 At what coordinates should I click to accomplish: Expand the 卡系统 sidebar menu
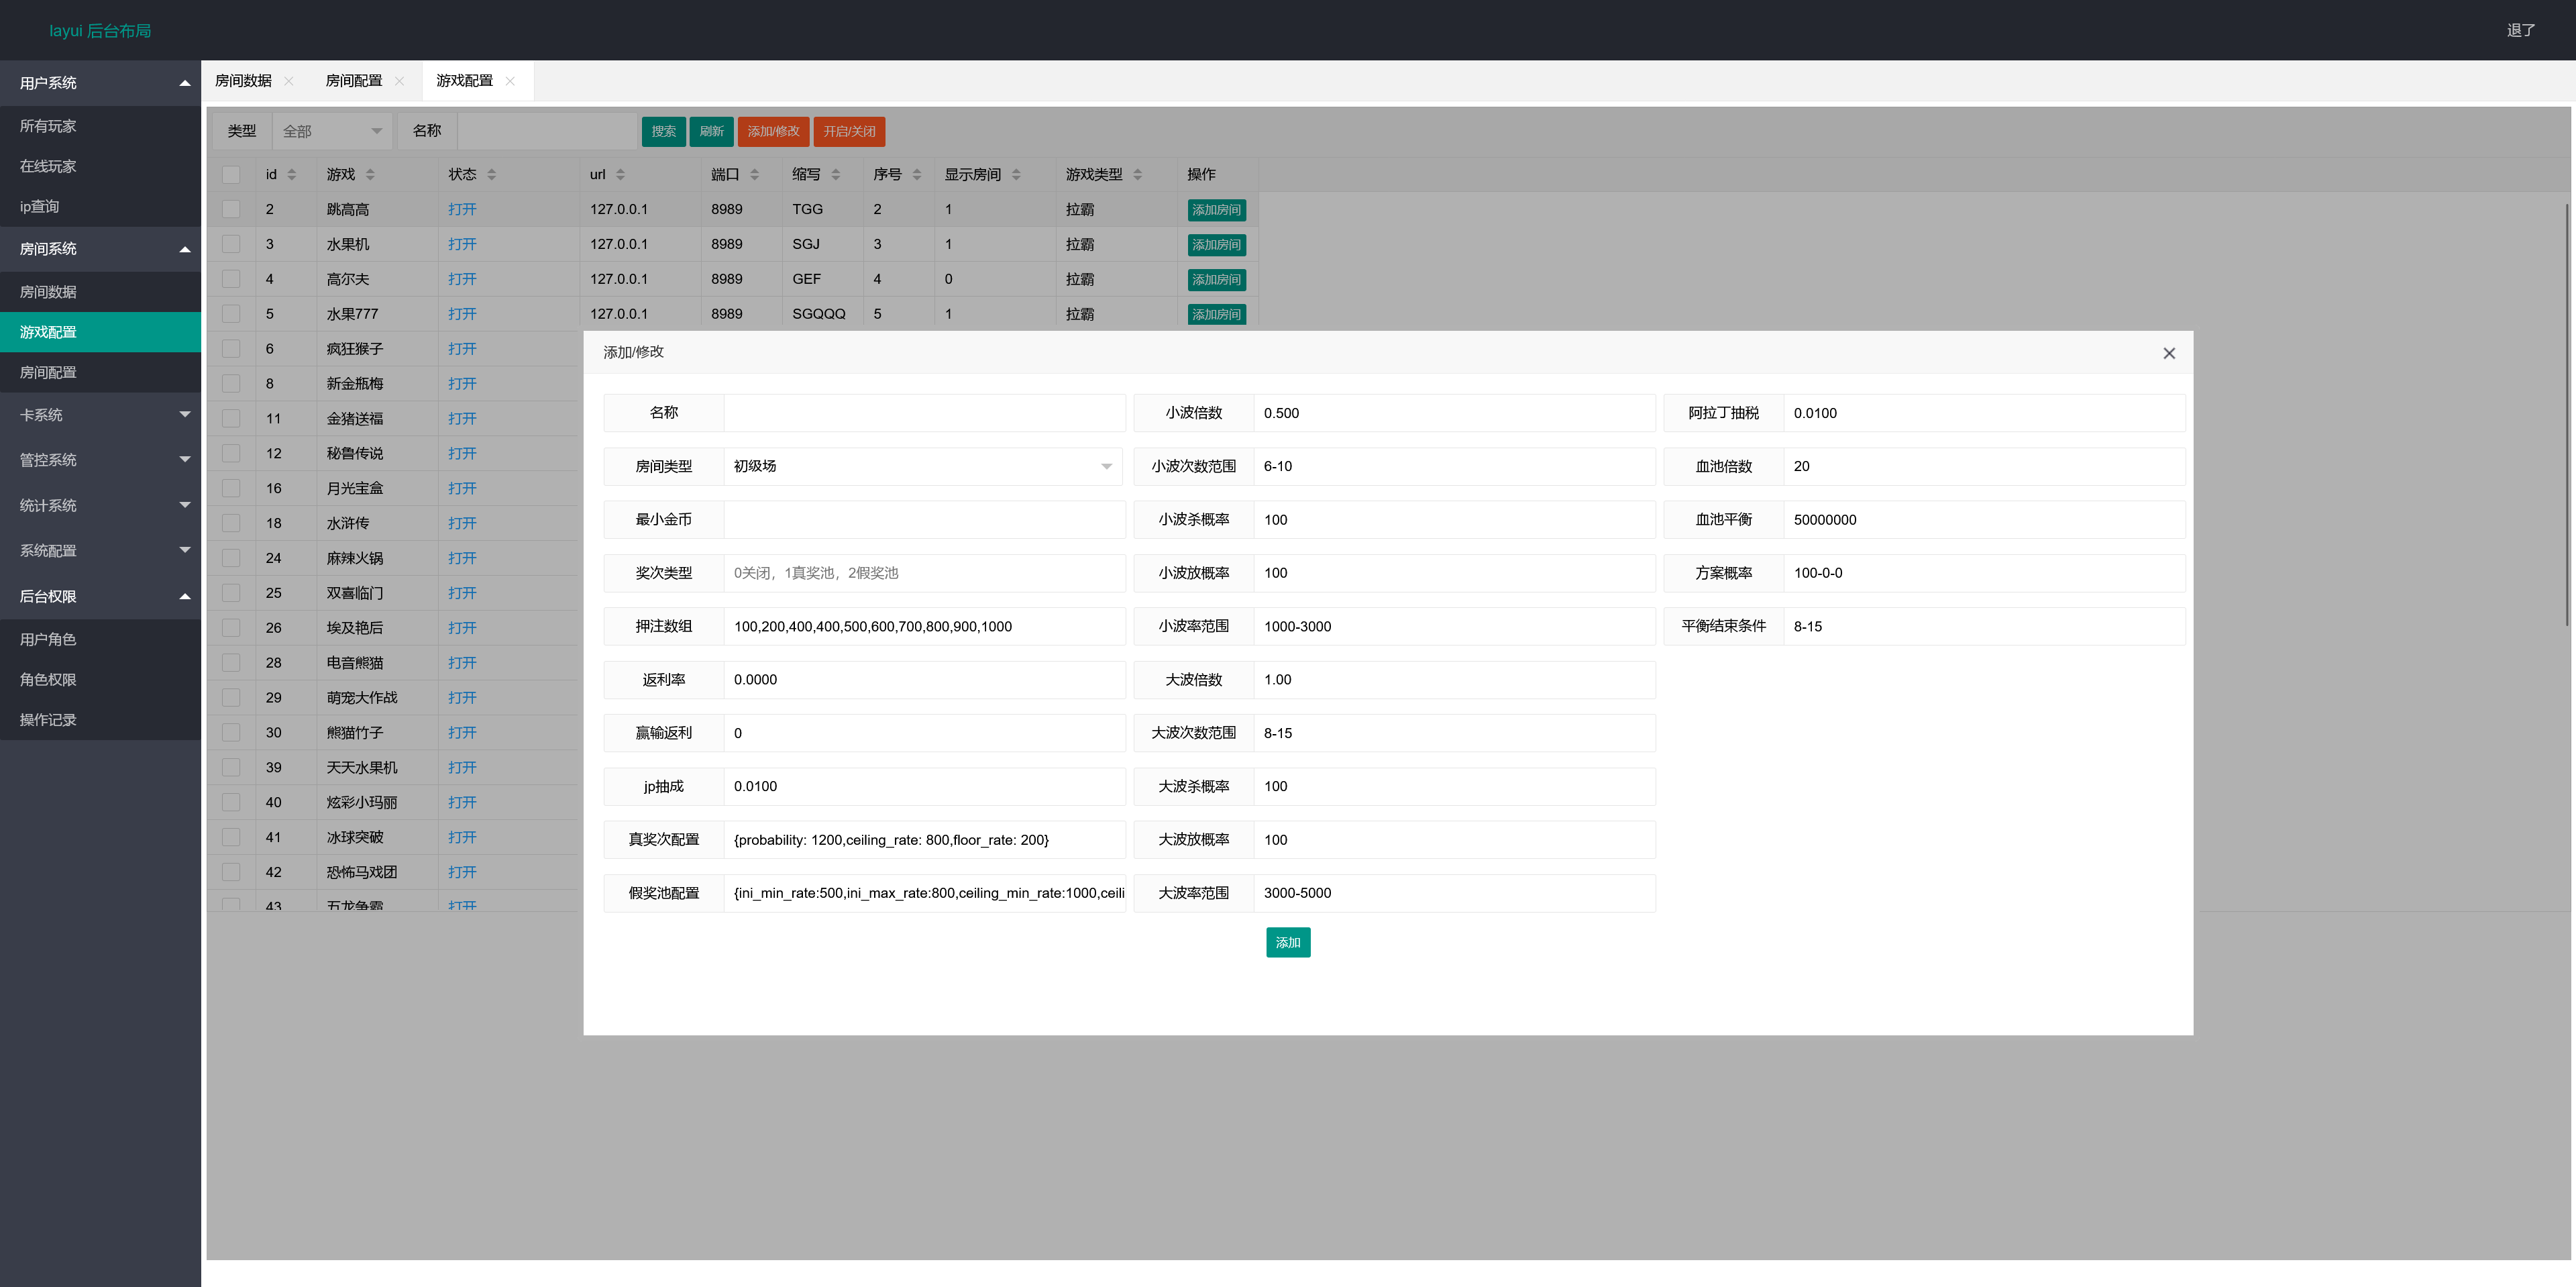tap(100, 414)
